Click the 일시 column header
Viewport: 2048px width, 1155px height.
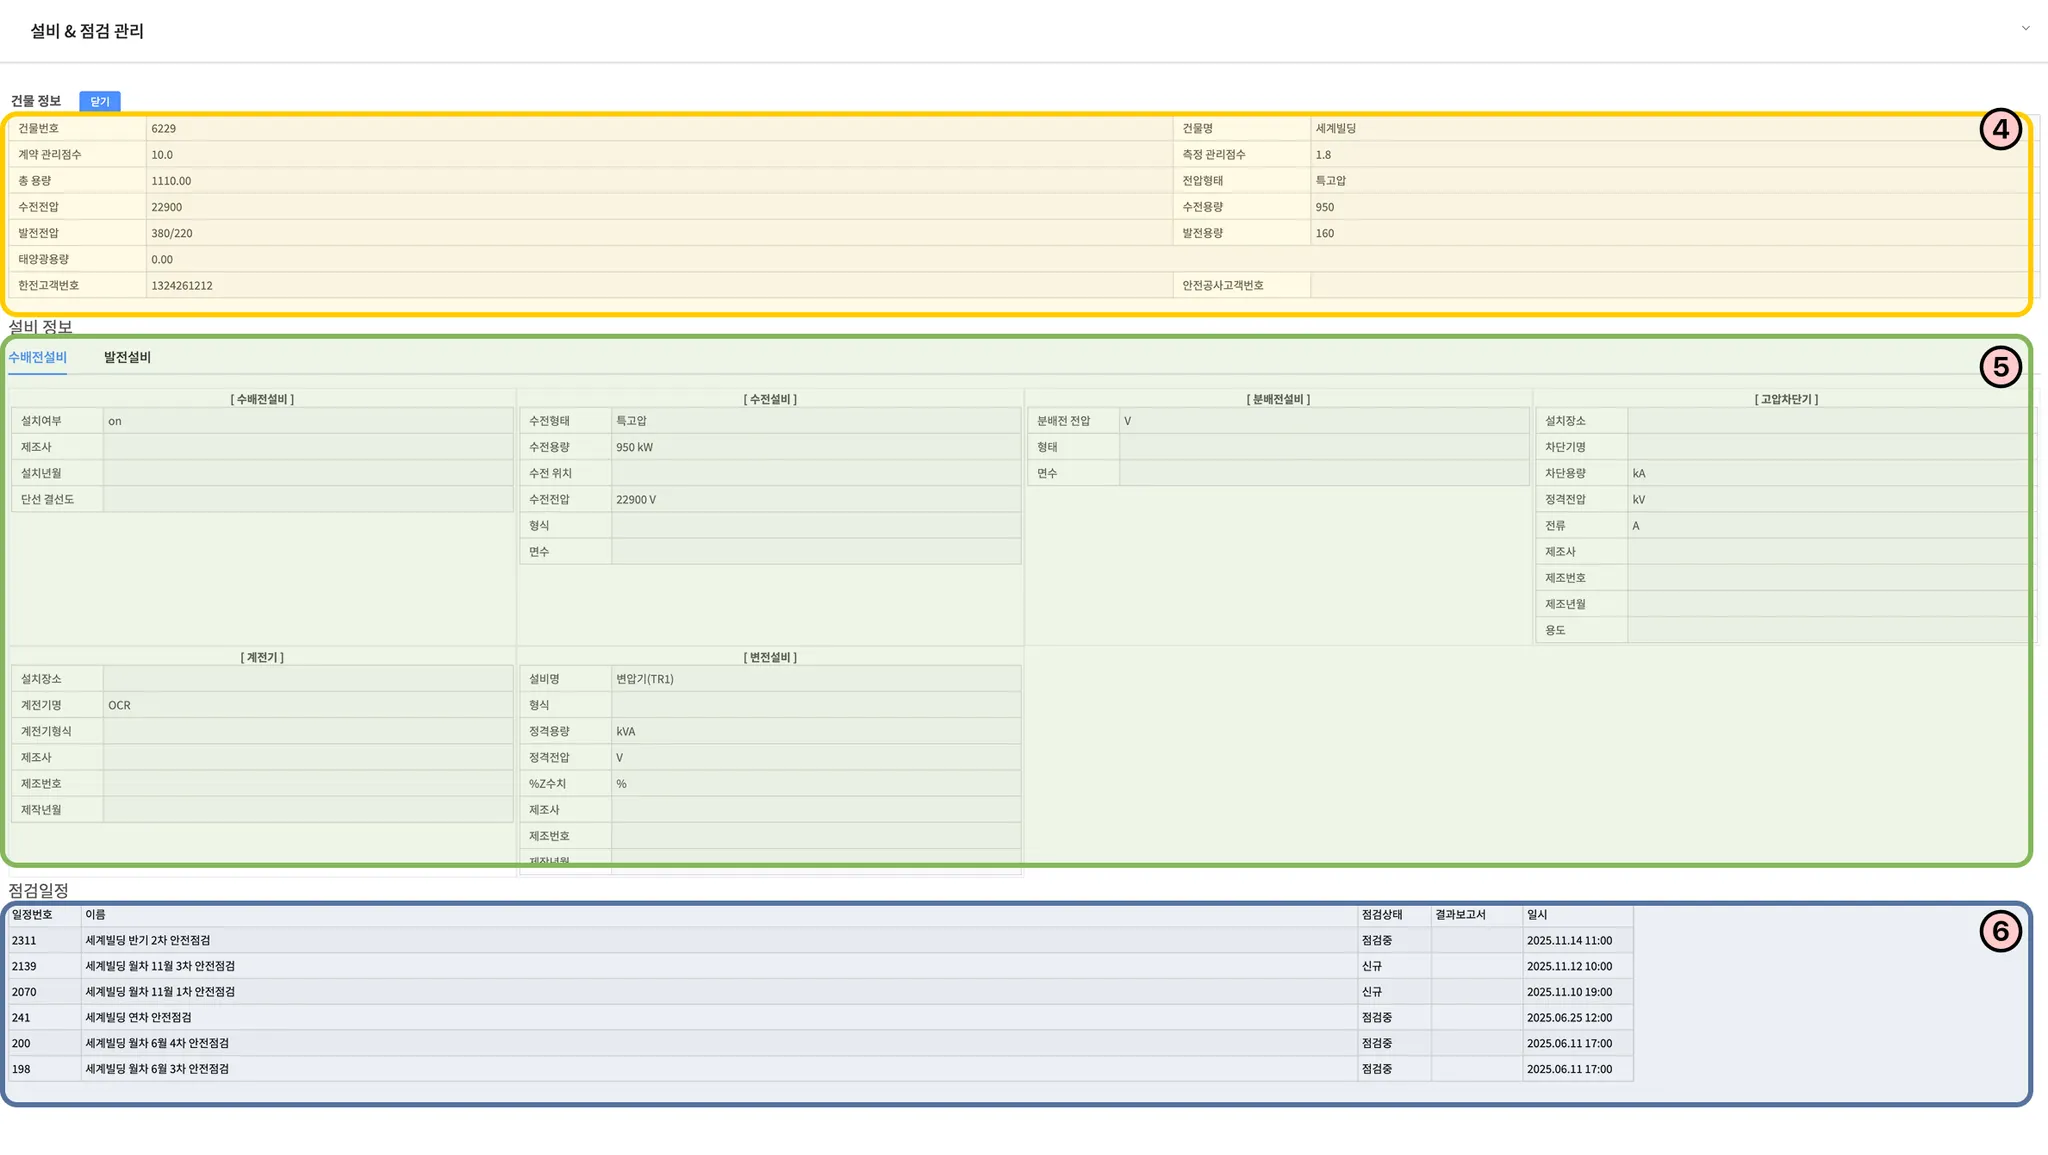tap(1537, 915)
